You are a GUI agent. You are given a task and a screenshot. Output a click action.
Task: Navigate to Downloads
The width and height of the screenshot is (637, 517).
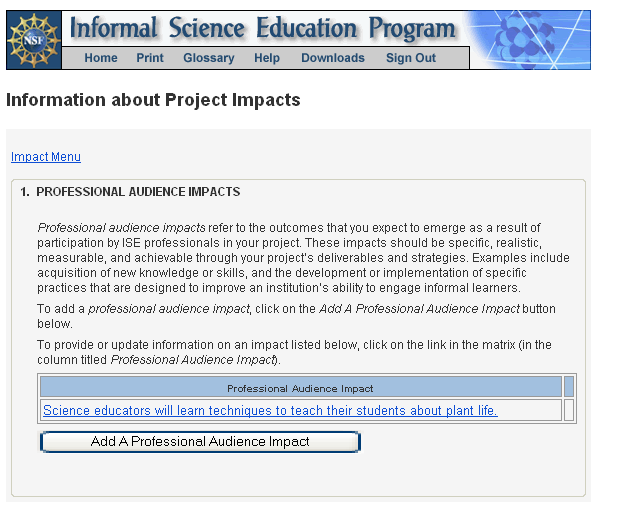(333, 58)
